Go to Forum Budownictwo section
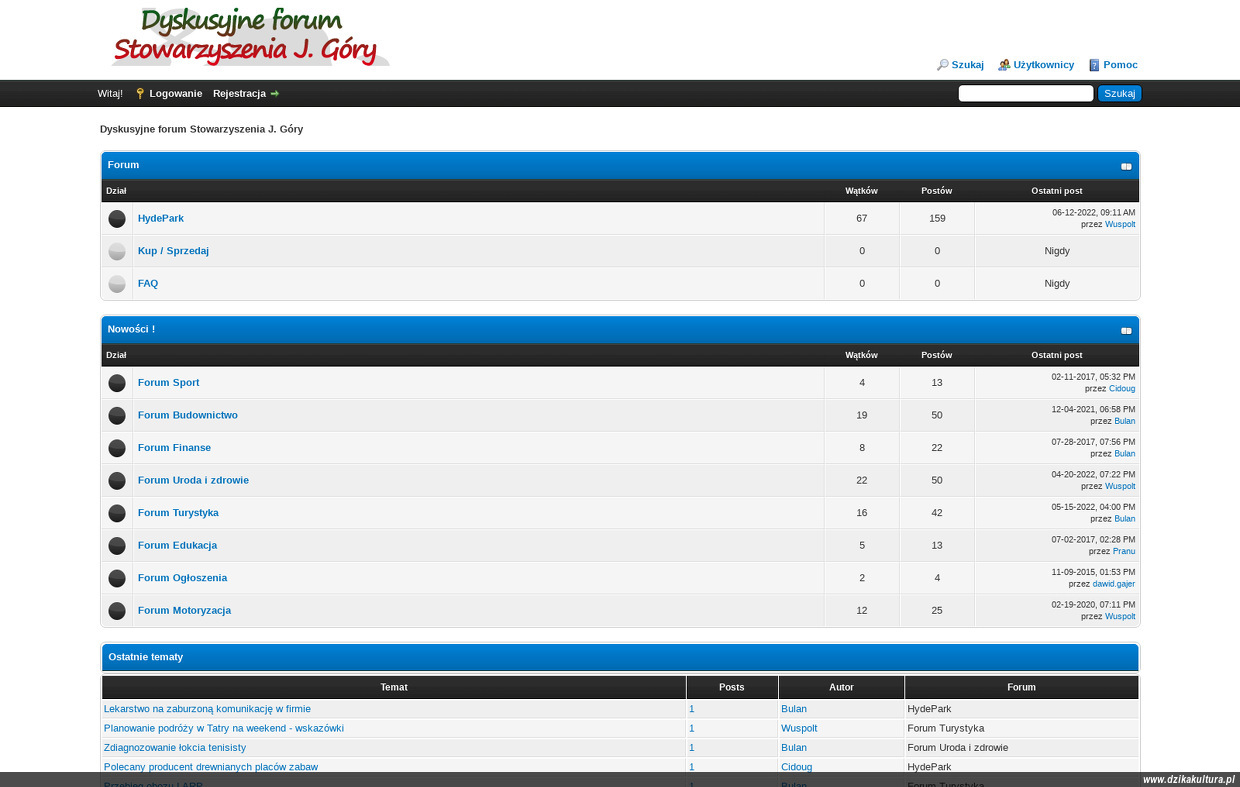 [188, 415]
